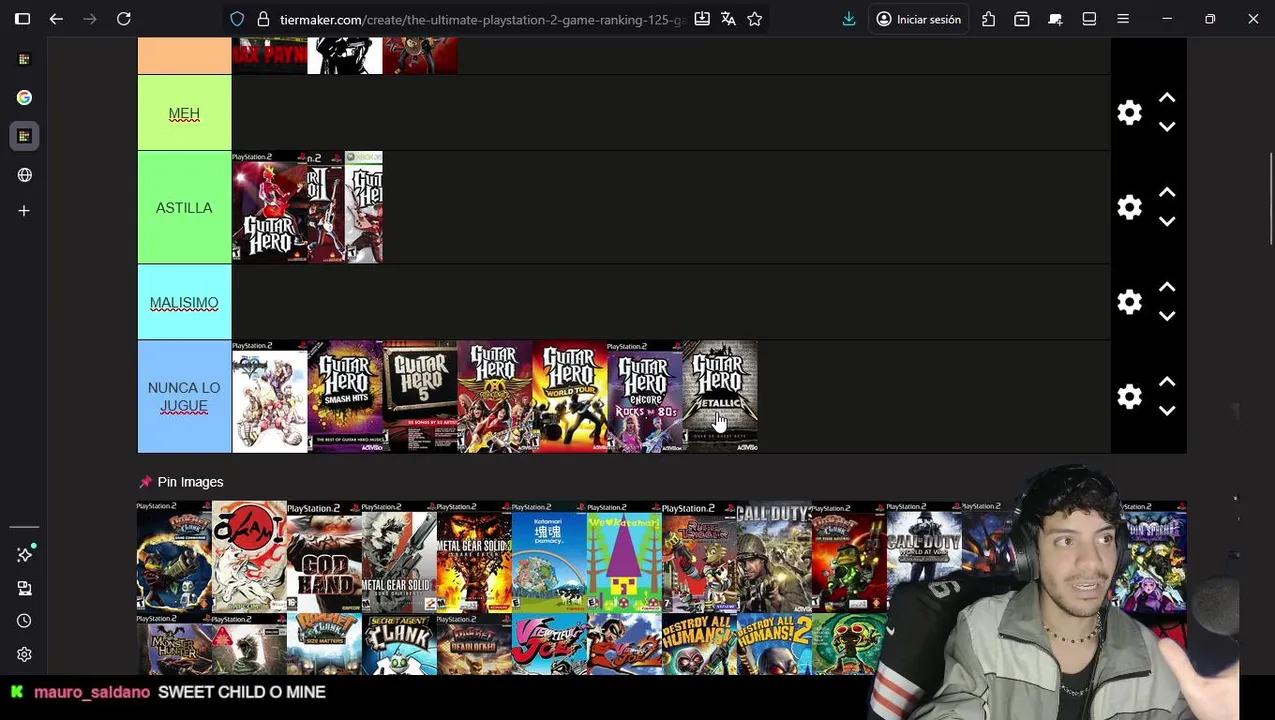
Task: Click the Pin Images option
Action: coord(181,482)
